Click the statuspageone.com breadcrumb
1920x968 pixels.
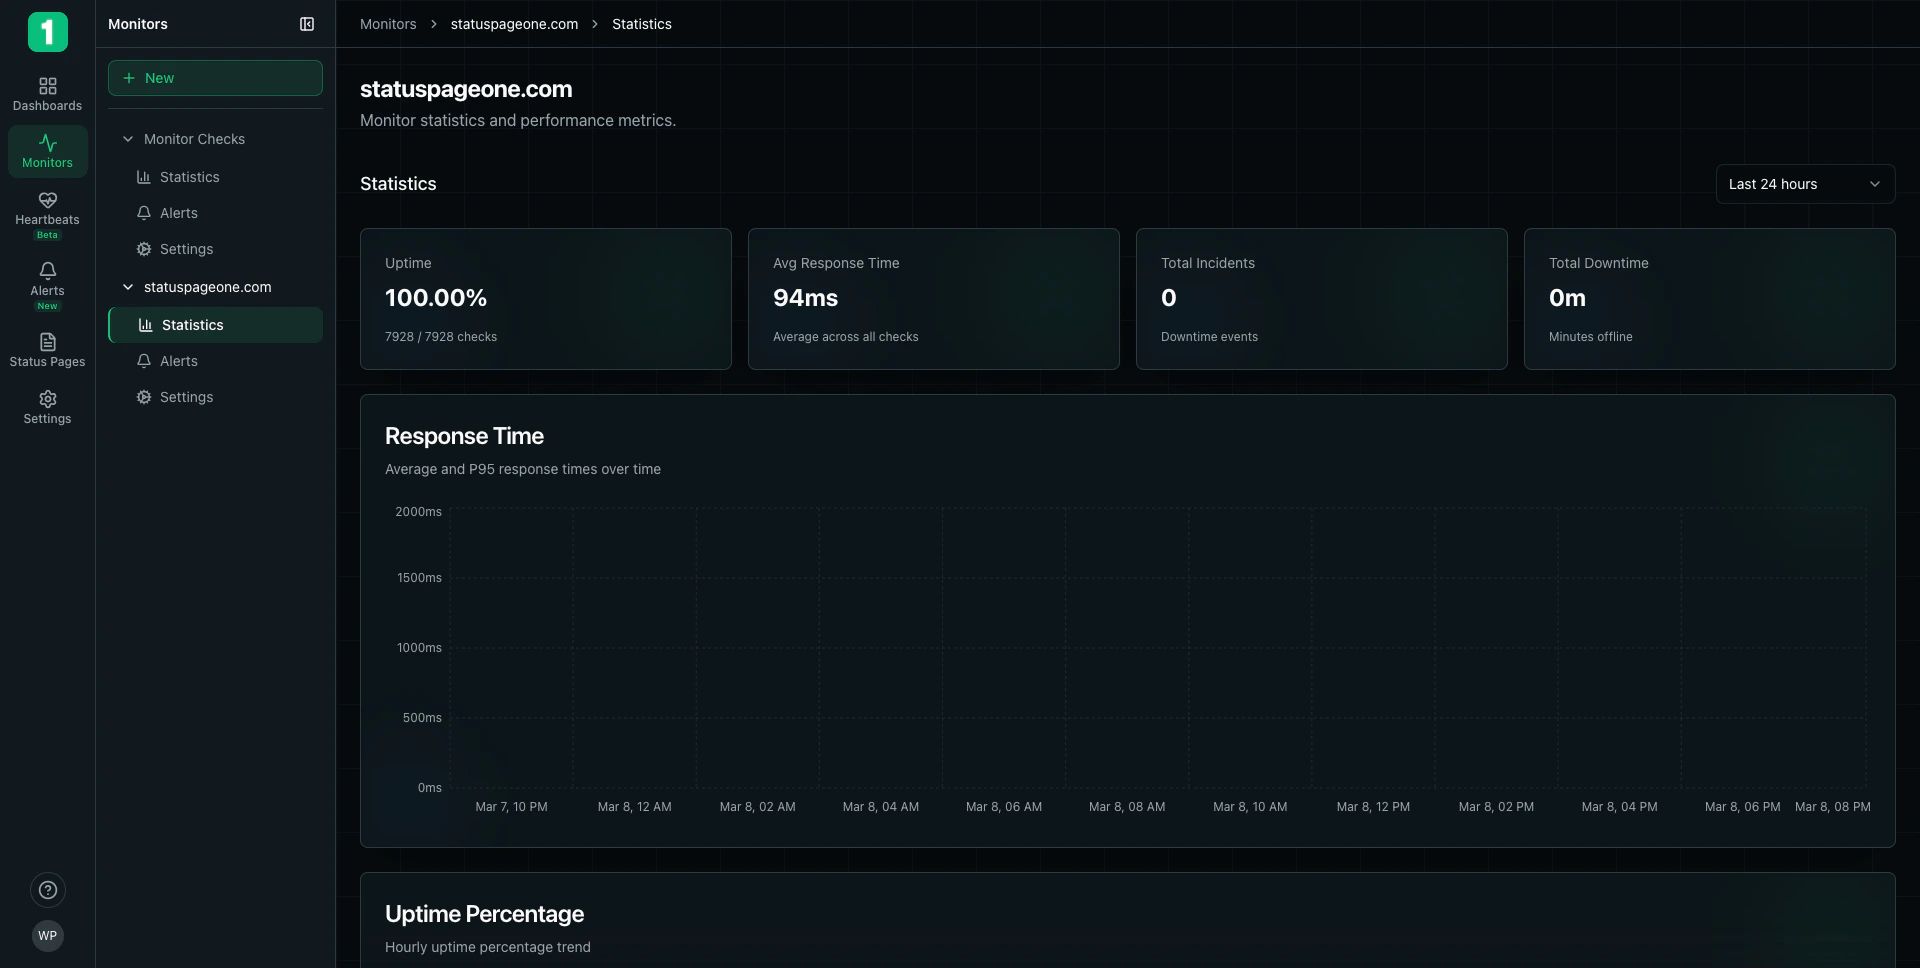click(x=513, y=24)
